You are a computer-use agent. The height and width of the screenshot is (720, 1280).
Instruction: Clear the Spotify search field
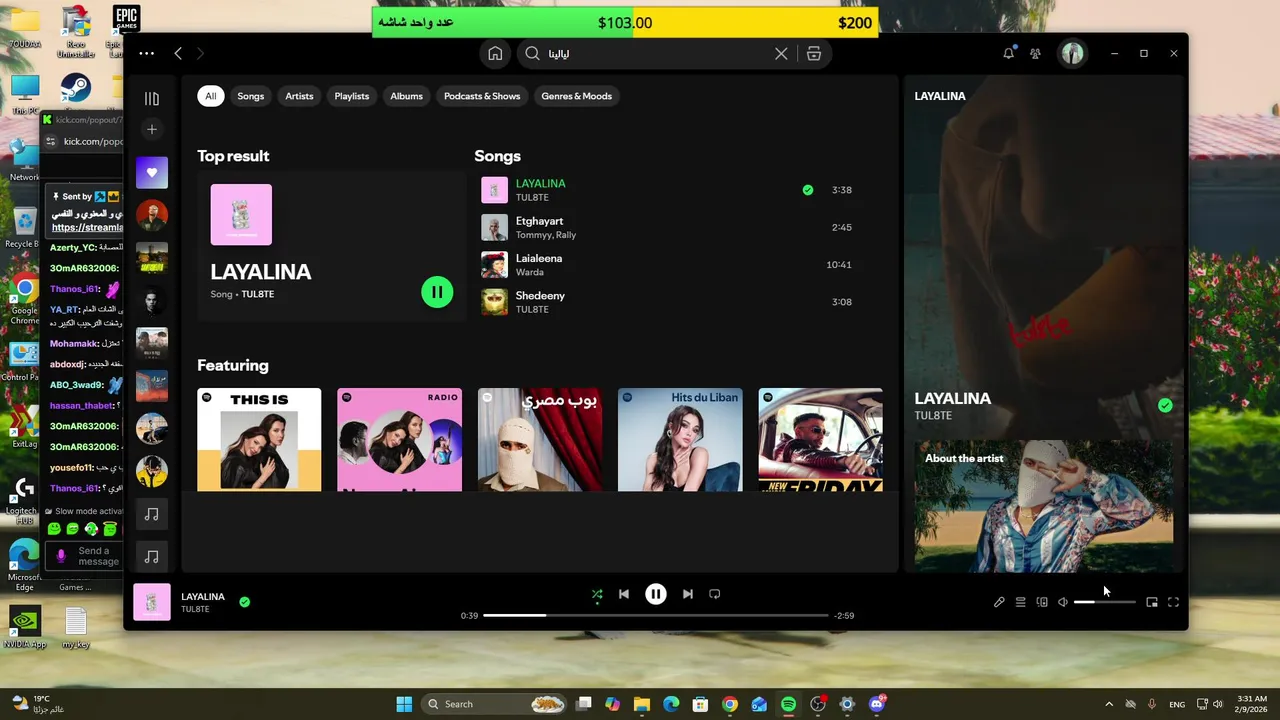tap(781, 54)
